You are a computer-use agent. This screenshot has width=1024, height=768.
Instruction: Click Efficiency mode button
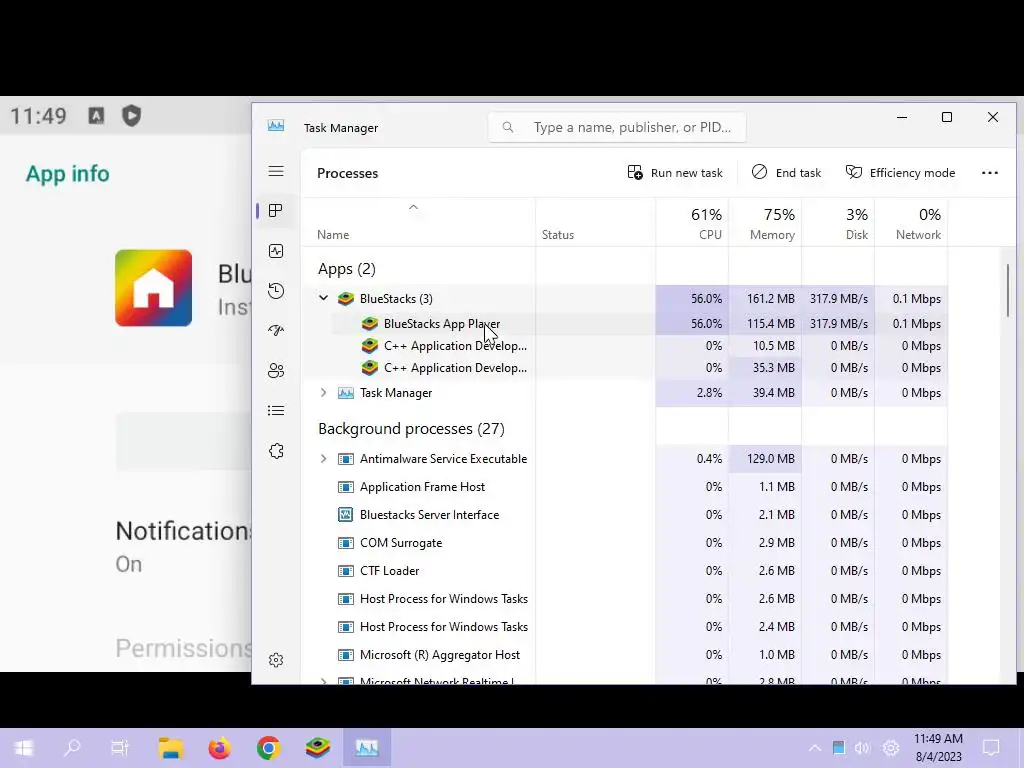click(900, 172)
